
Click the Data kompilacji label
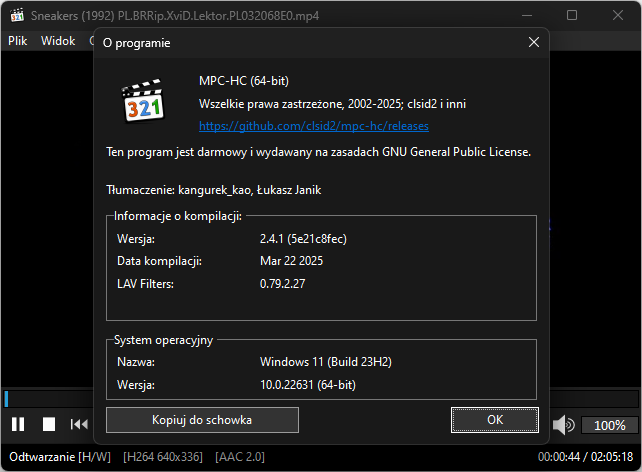(x=159, y=261)
